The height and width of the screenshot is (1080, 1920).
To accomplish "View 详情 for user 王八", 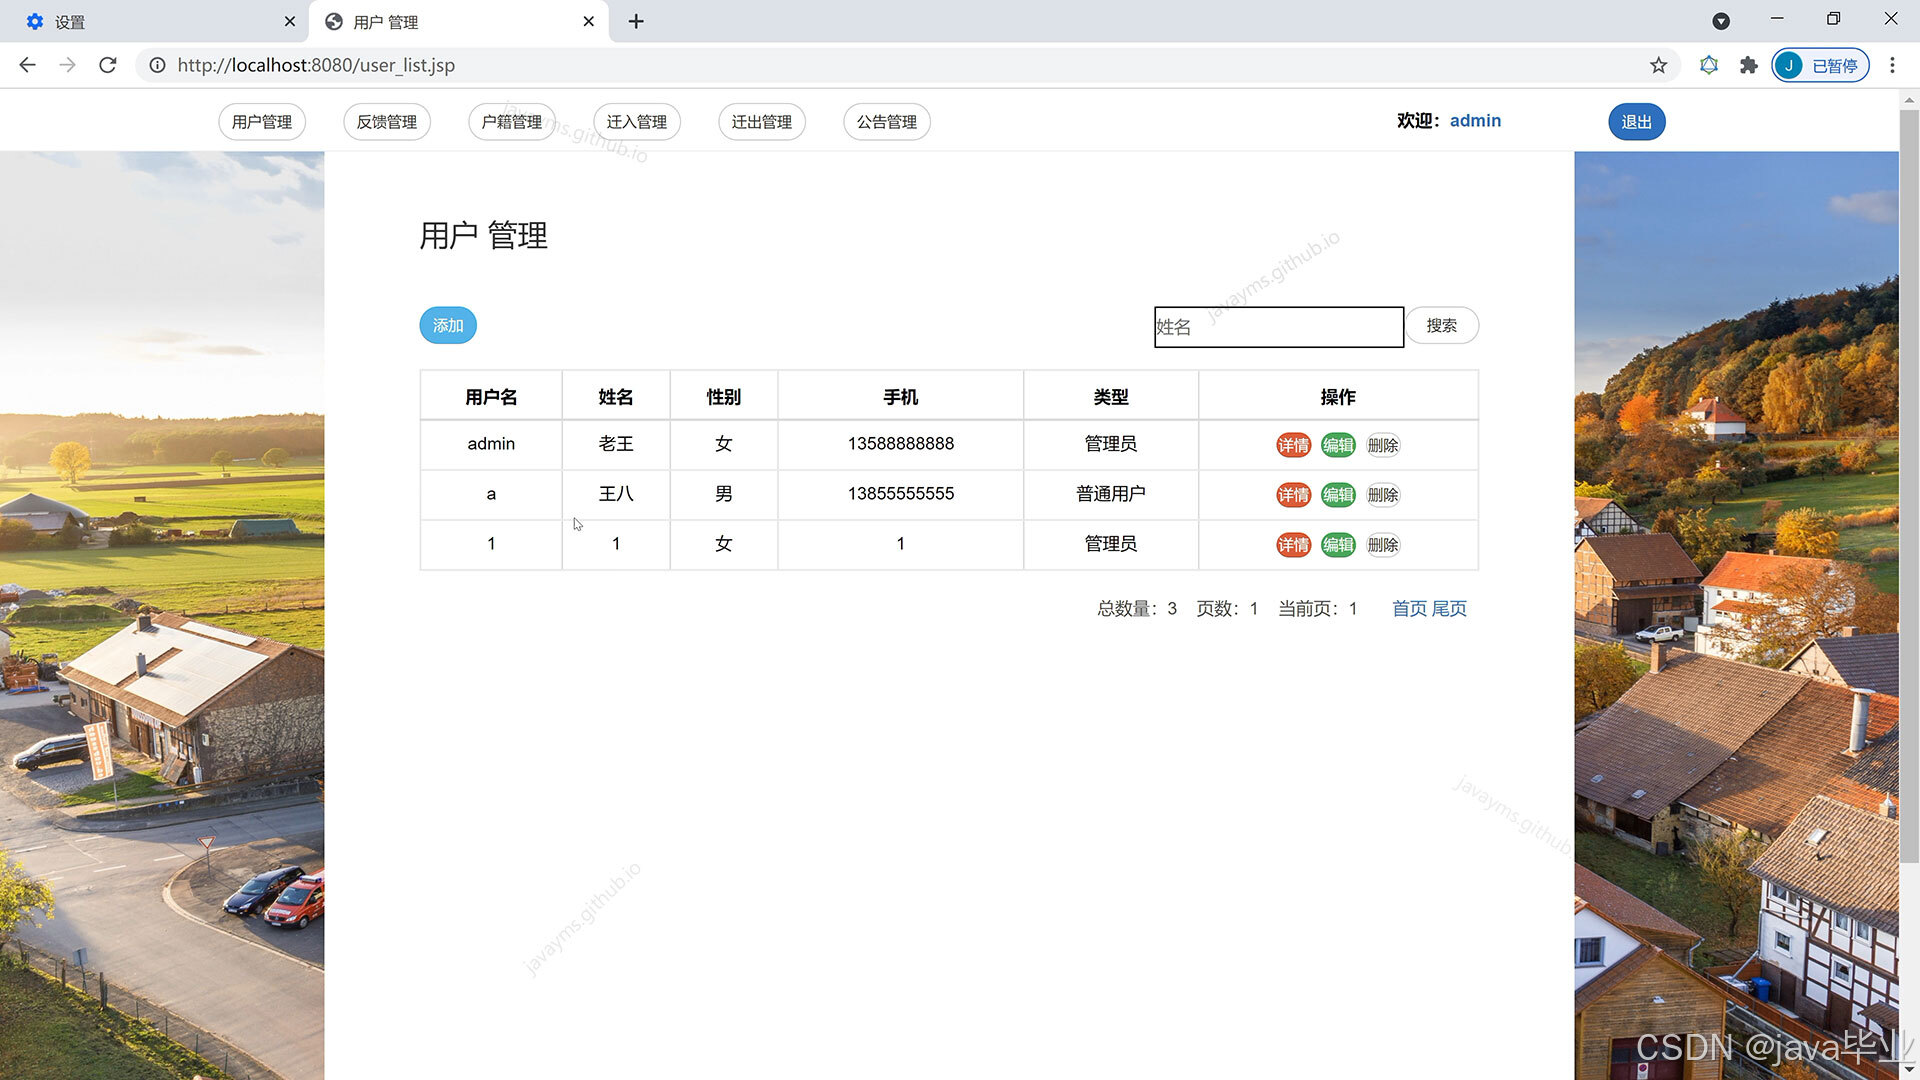I will [x=1293, y=495].
